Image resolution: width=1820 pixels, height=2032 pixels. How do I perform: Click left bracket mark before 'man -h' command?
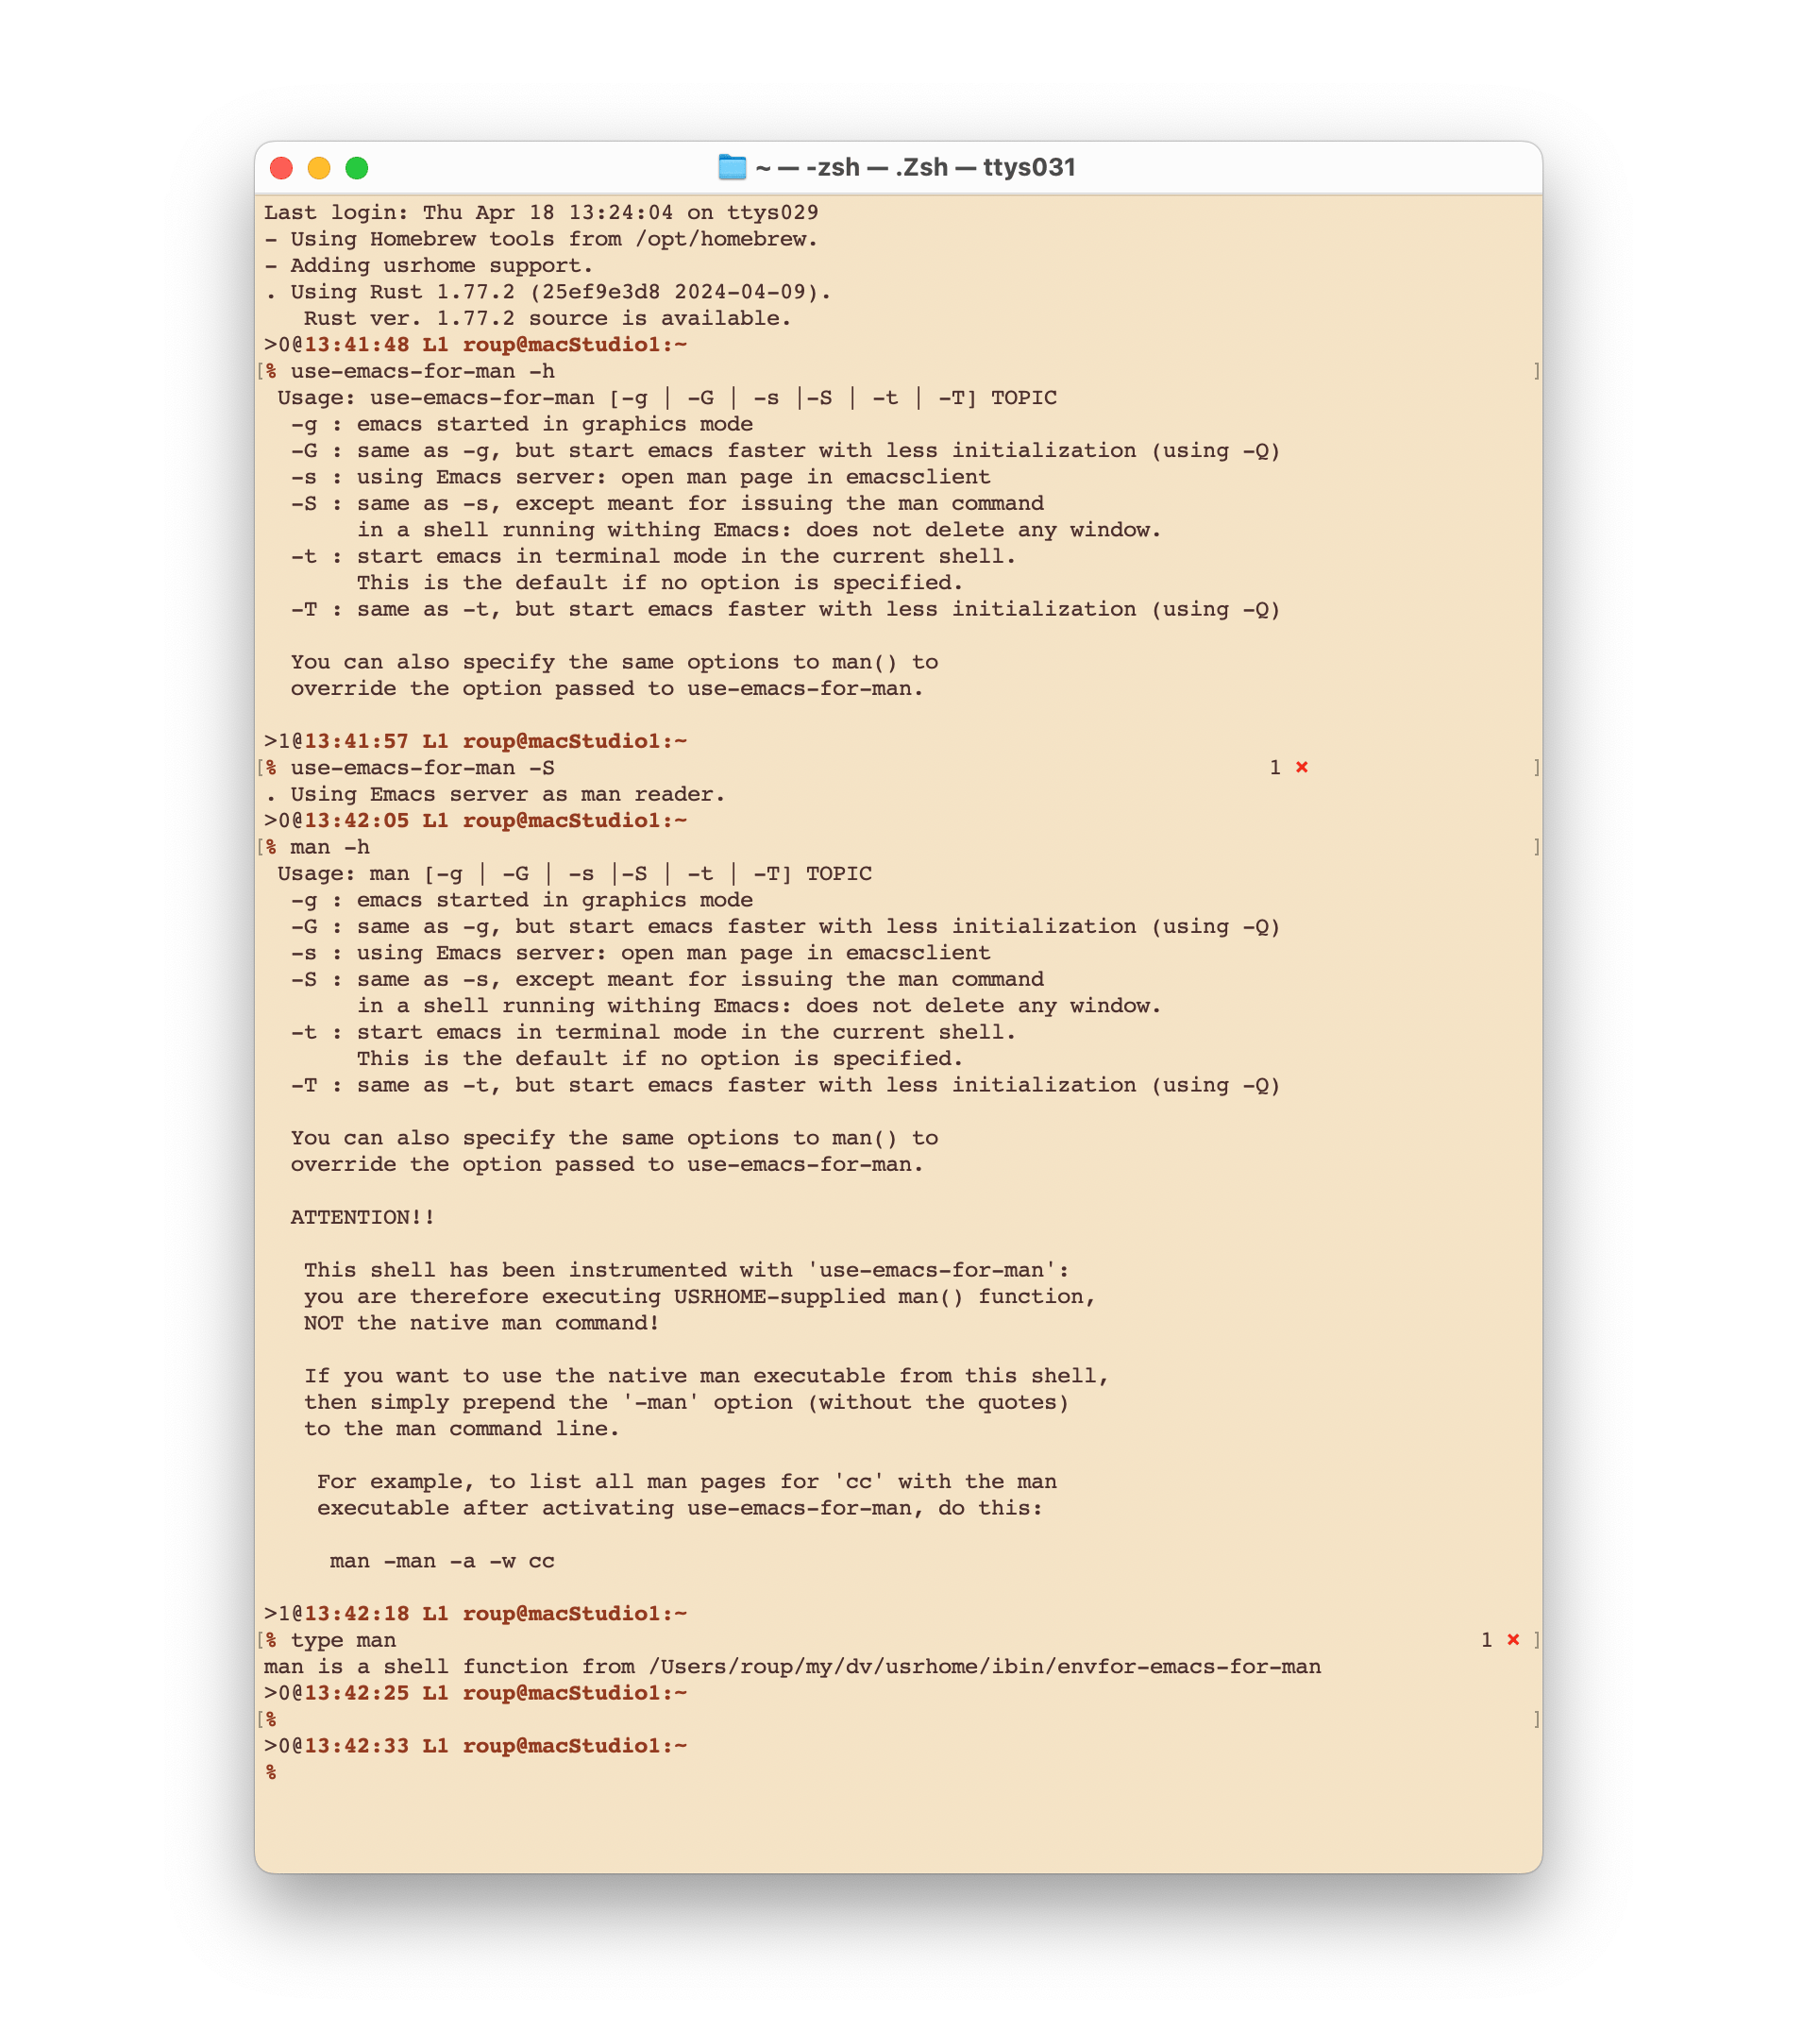[x=261, y=847]
